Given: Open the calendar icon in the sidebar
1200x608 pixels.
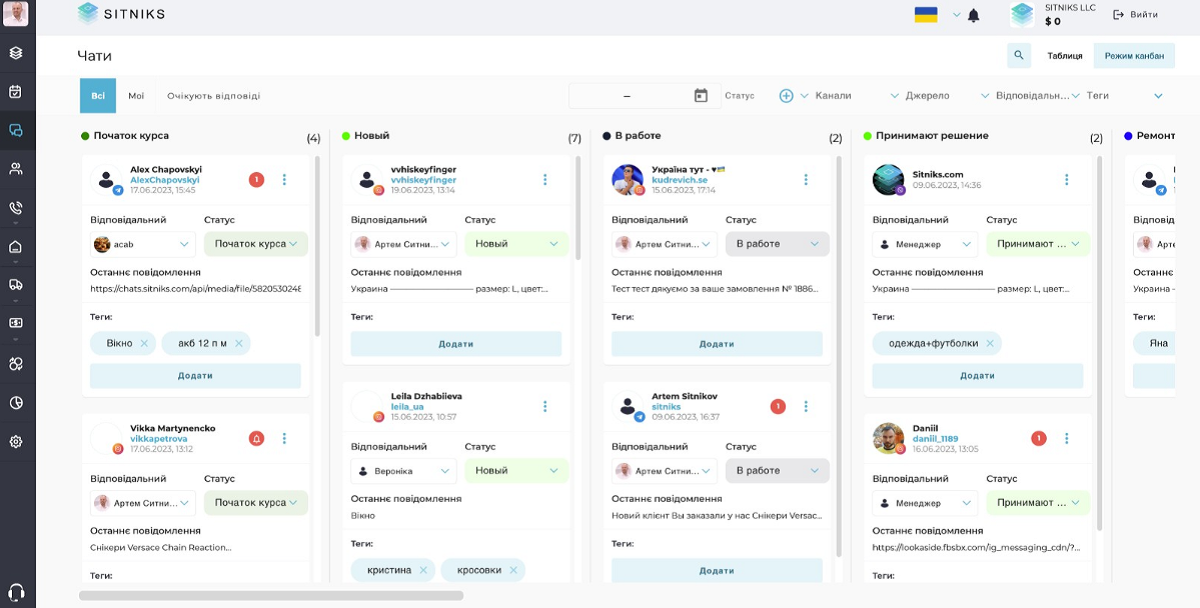Looking at the screenshot, I should click(x=16, y=92).
